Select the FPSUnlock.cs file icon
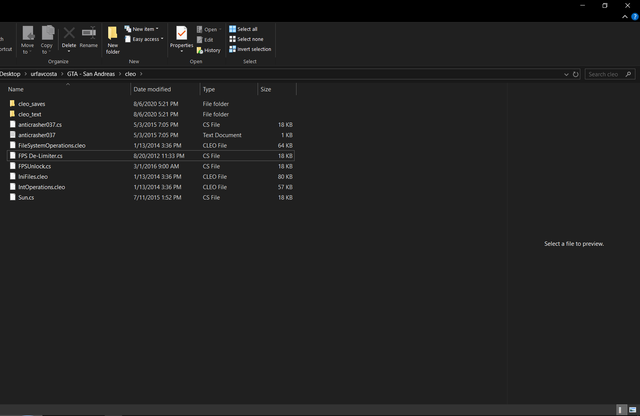 (x=13, y=166)
